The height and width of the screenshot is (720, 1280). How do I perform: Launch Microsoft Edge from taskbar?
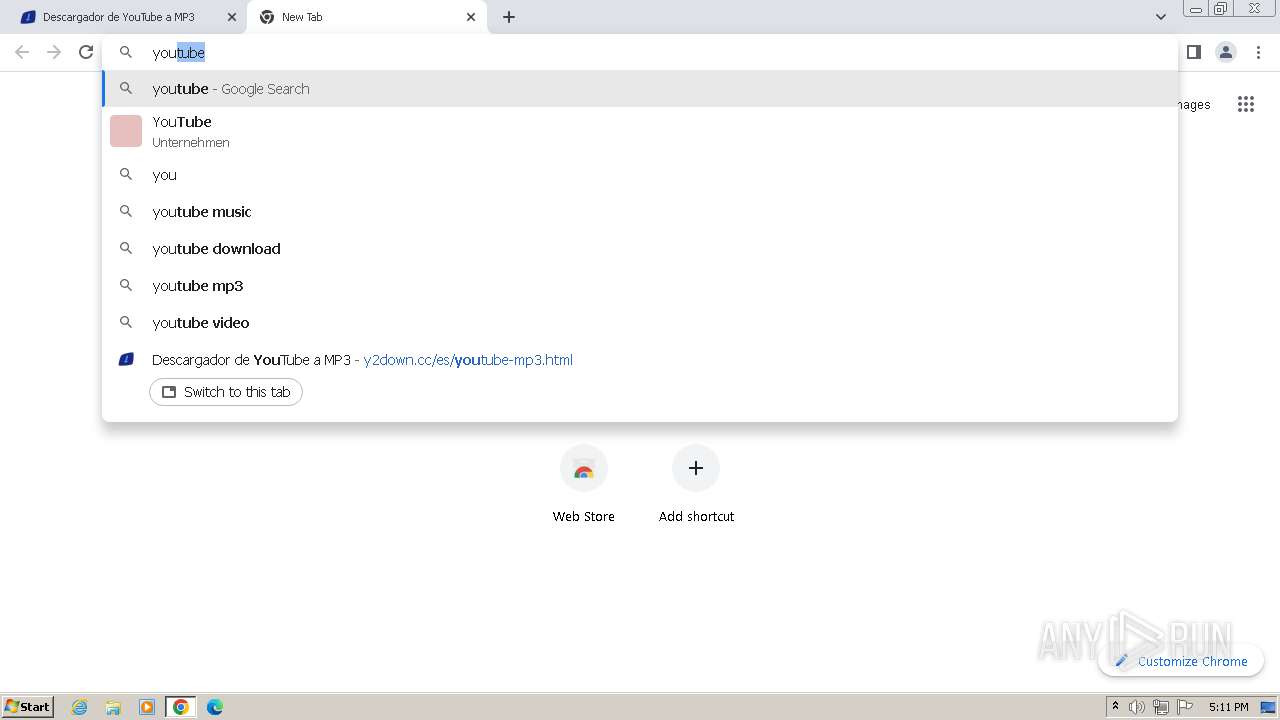[215, 707]
